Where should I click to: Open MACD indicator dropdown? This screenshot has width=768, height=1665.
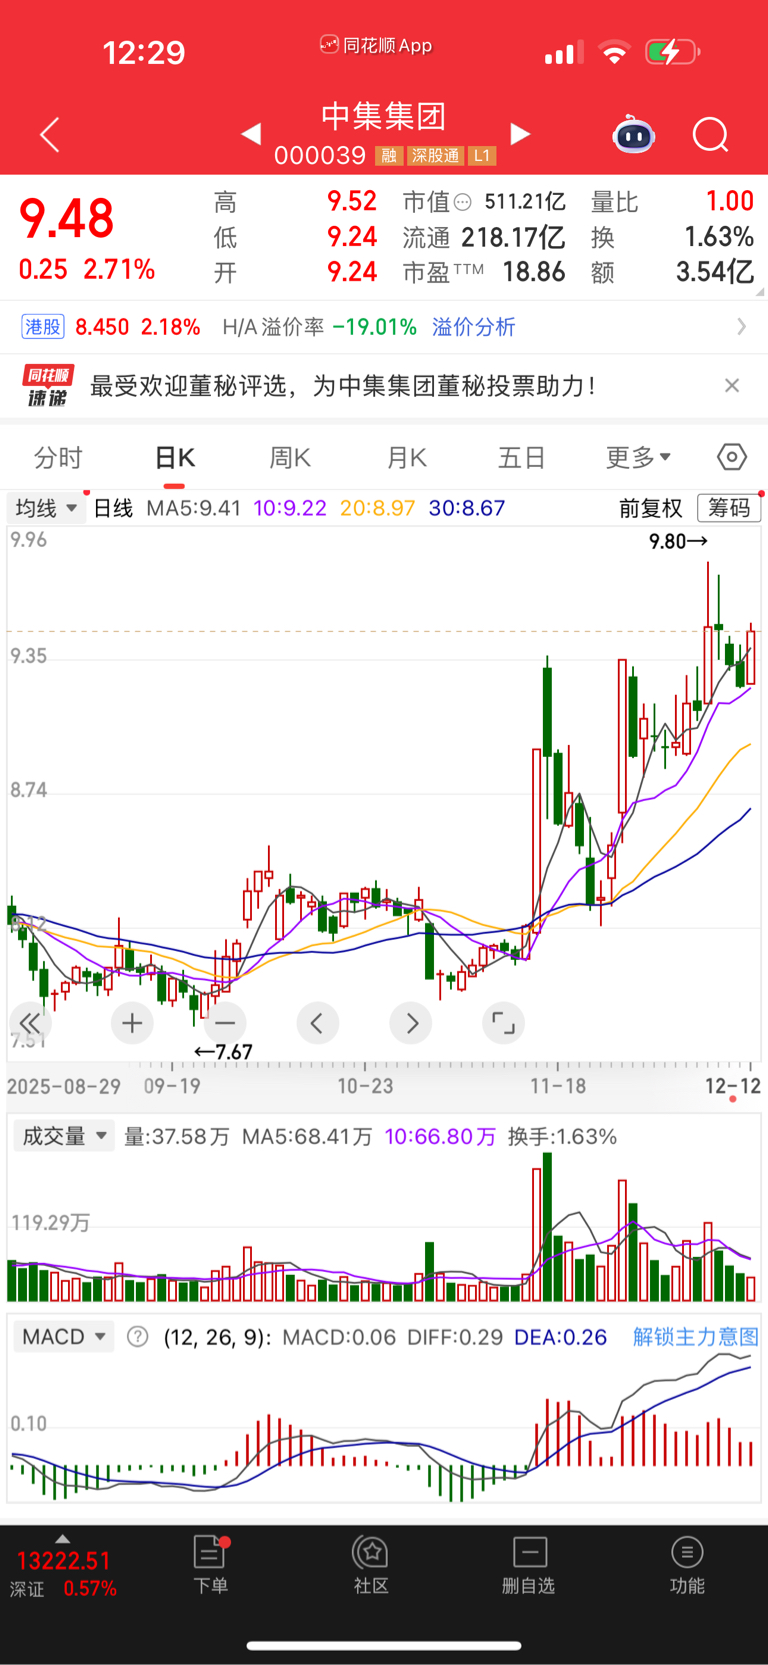pyautogui.click(x=64, y=1337)
